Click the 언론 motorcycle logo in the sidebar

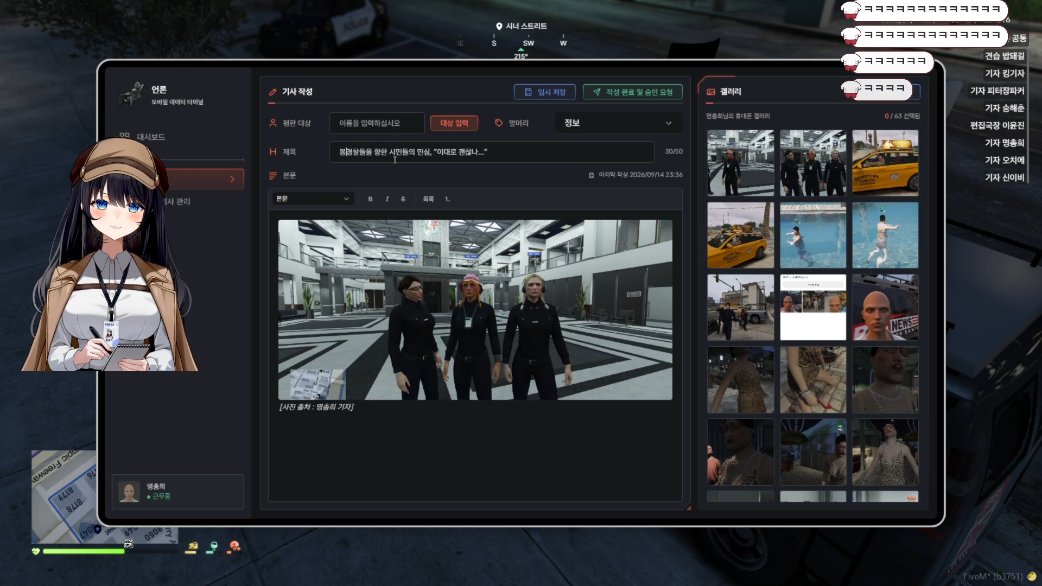132,94
